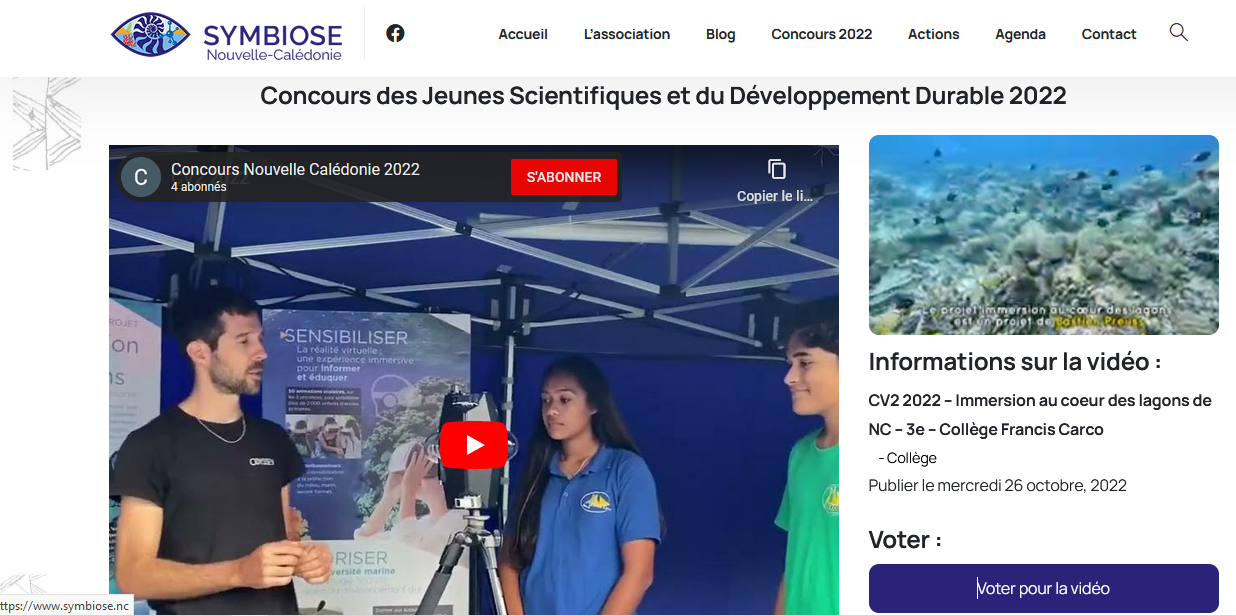Open the Contact menu item

(x=1109, y=34)
